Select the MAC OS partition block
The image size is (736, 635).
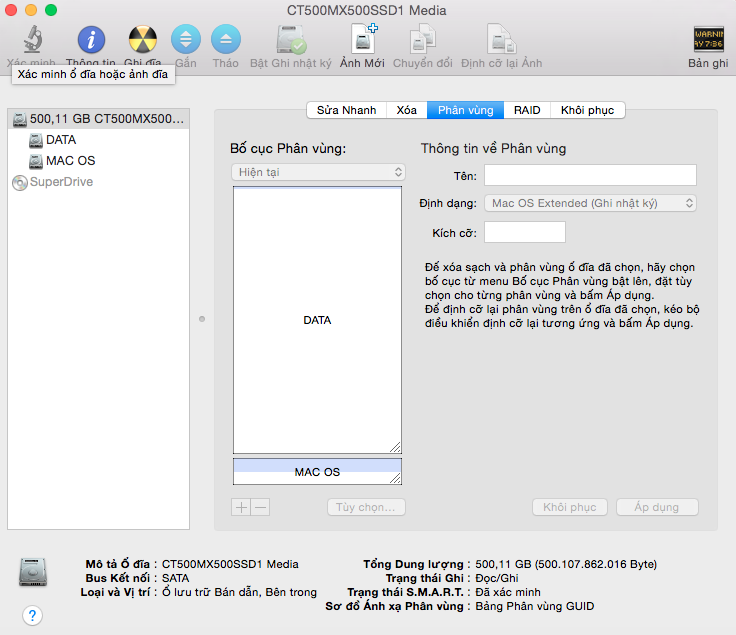317,472
